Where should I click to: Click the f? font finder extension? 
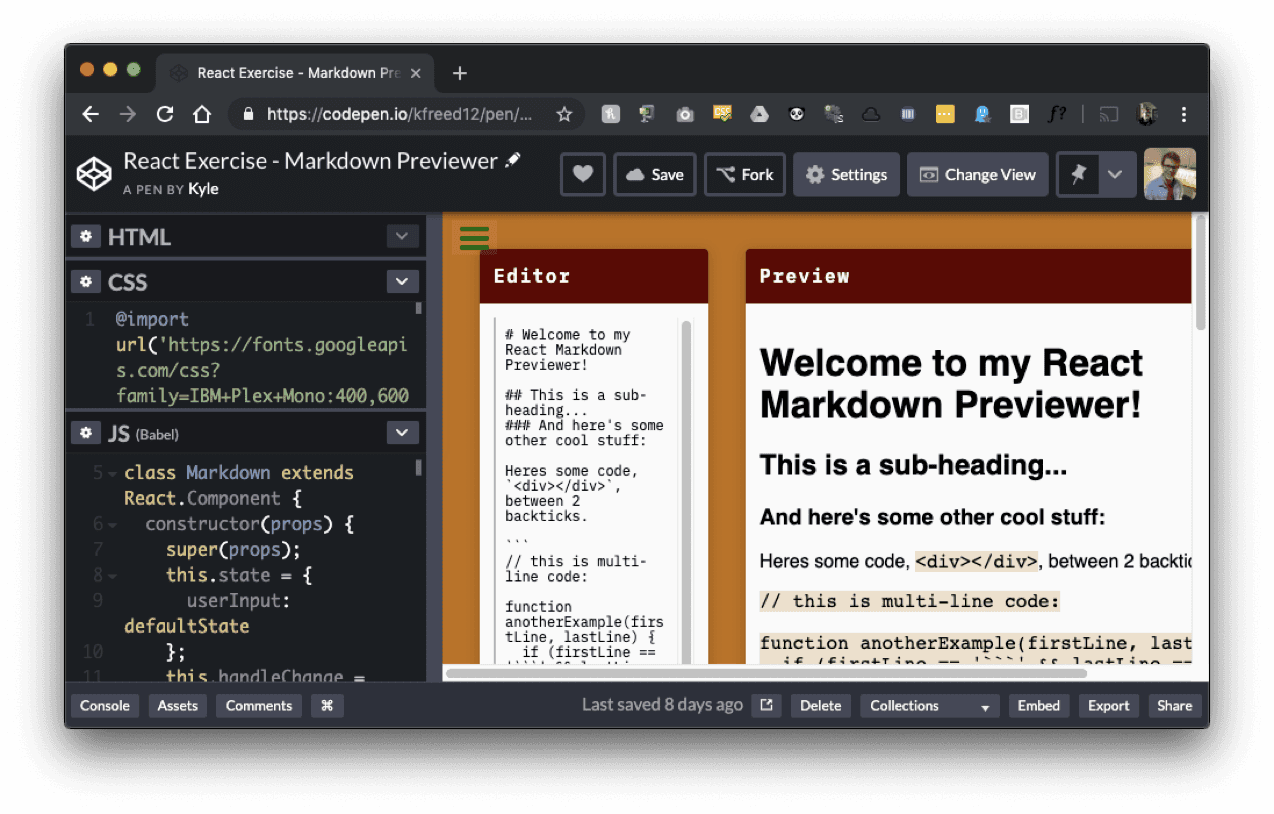[1057, 114]
